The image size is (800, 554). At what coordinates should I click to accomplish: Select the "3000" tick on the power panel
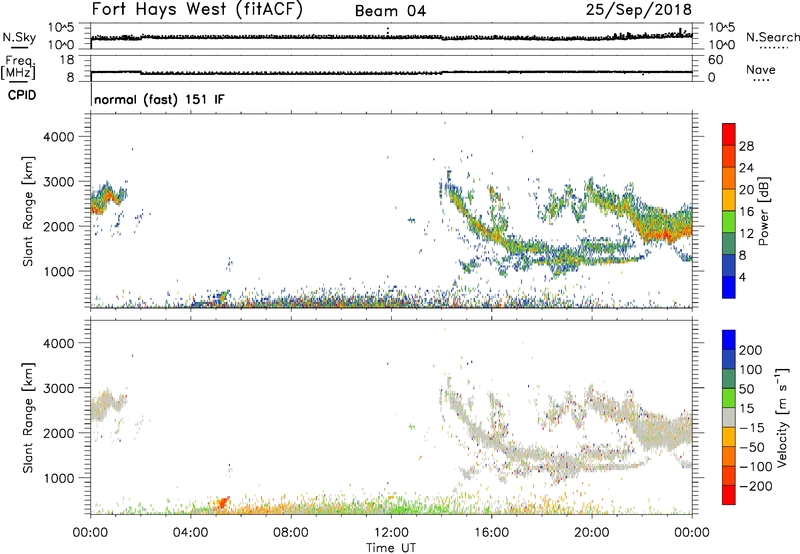click(58, 182)
